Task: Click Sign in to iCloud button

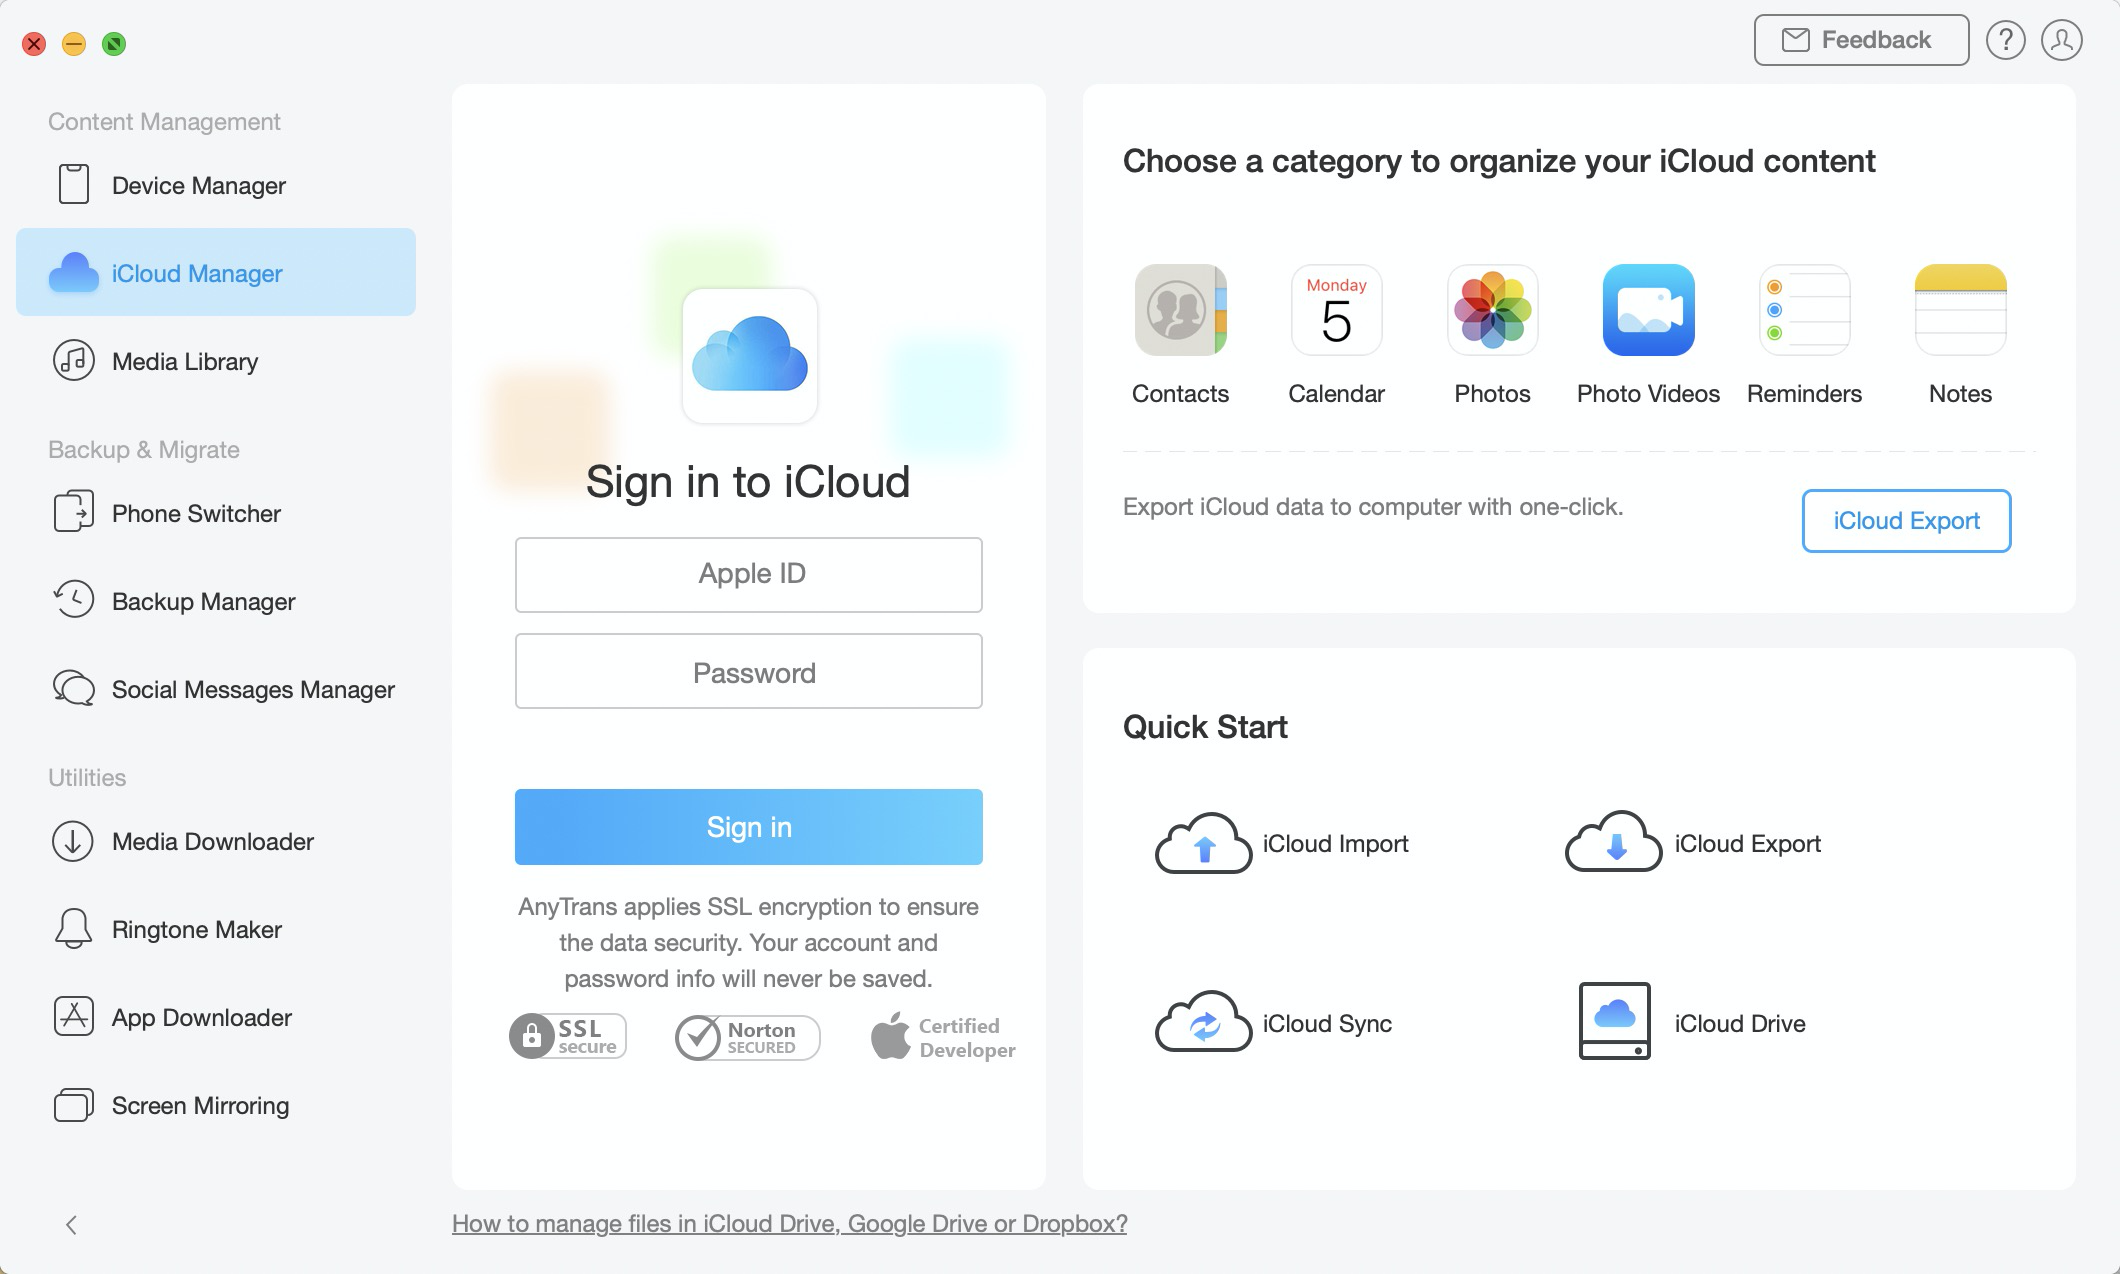Action: pyautogui.click(x=750, y=826)
